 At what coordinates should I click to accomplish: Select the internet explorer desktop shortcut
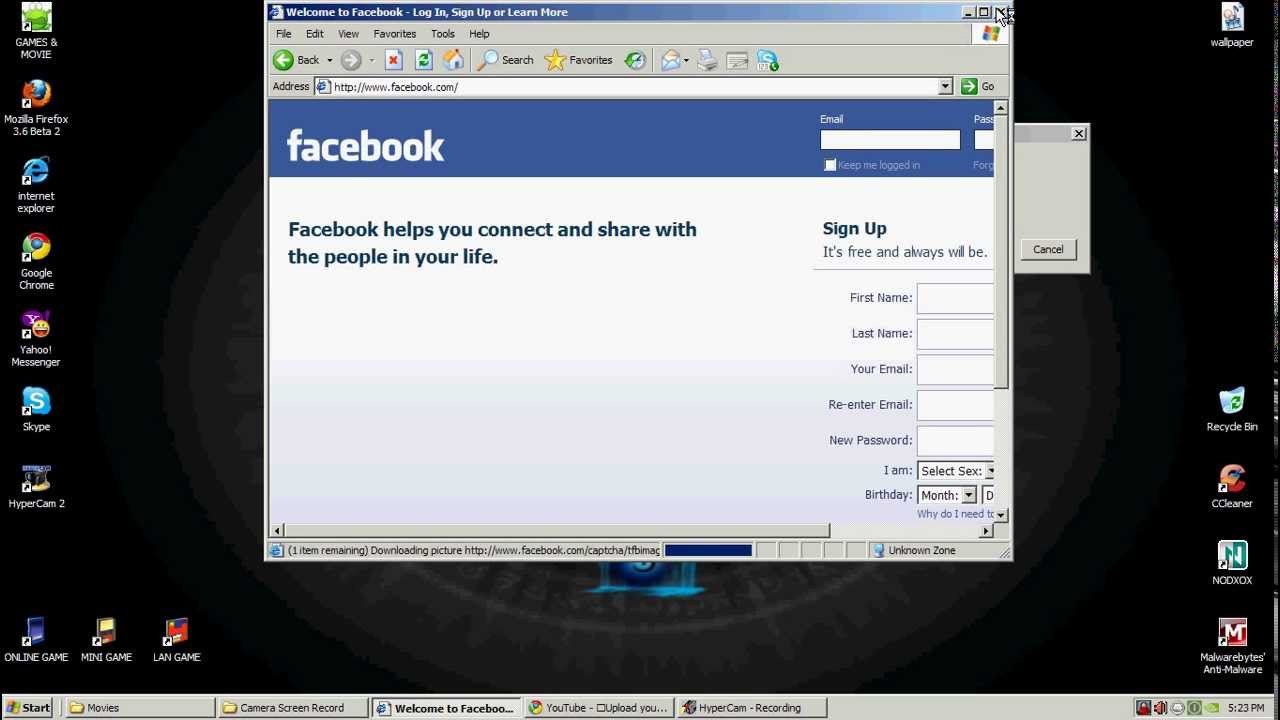pos(36,185)
